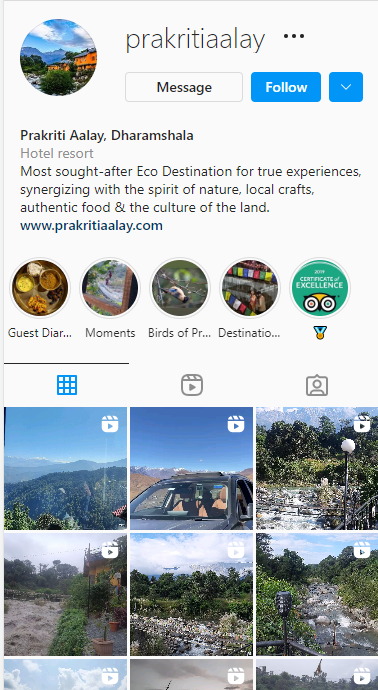
Task: Open the three-dot options menu
Action: (294, 36)
